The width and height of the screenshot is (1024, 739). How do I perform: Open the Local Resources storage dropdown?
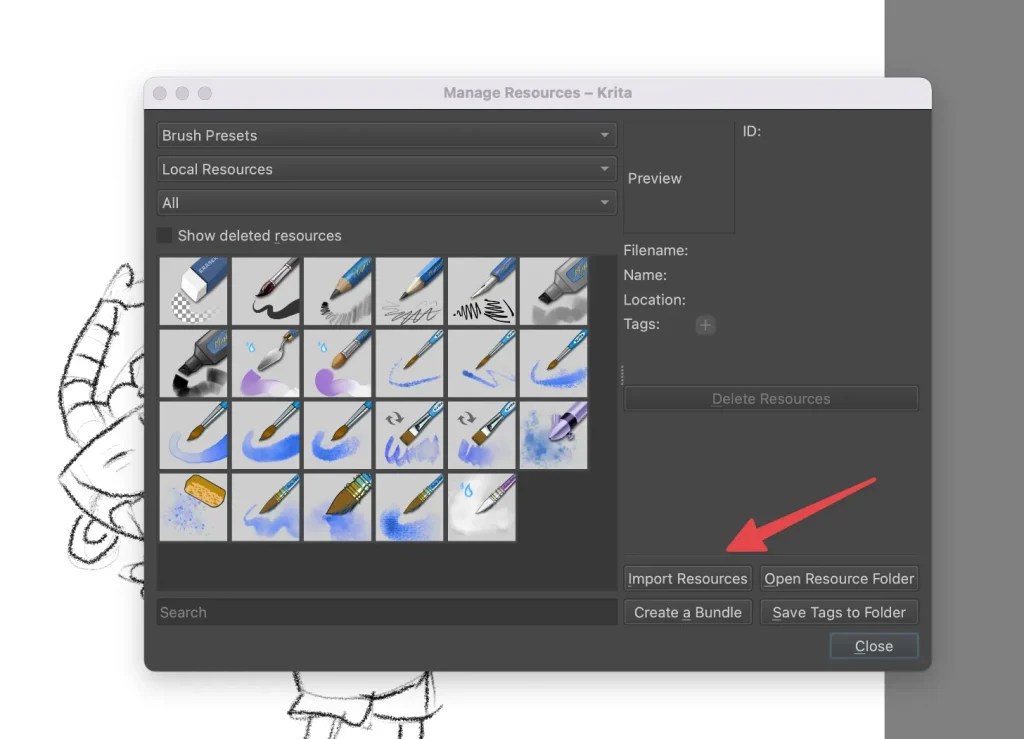[x=386, y=169]
